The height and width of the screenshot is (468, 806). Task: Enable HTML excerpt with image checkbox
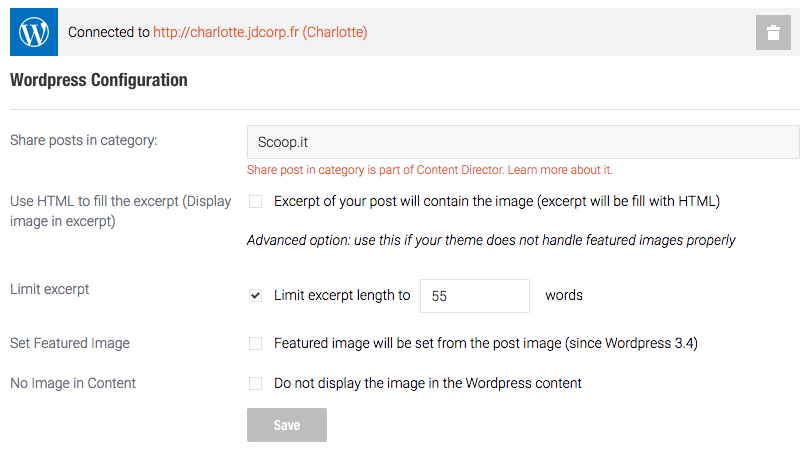point(255,202)
